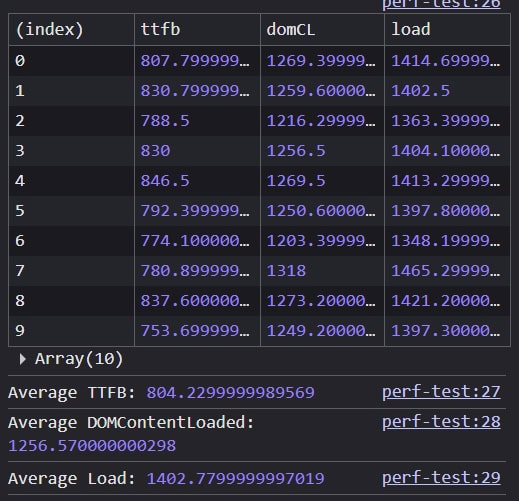Viewport: 519px width, 501px height.
Task: Select load value 1402.5 in row 1
Action: [420, 91]
